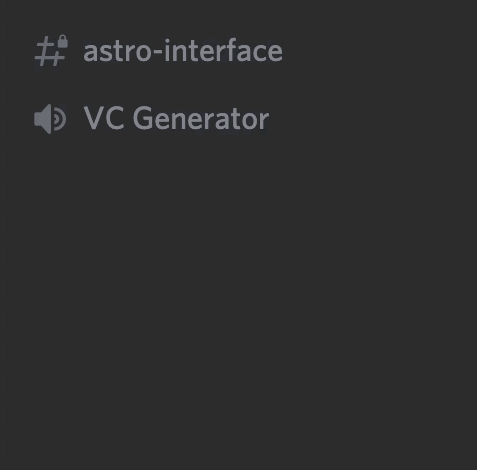Image resolution: width=477 pixels, height=470 pixels.
Task: Click the speaker icon next to VC Generator
Action: 50,119
